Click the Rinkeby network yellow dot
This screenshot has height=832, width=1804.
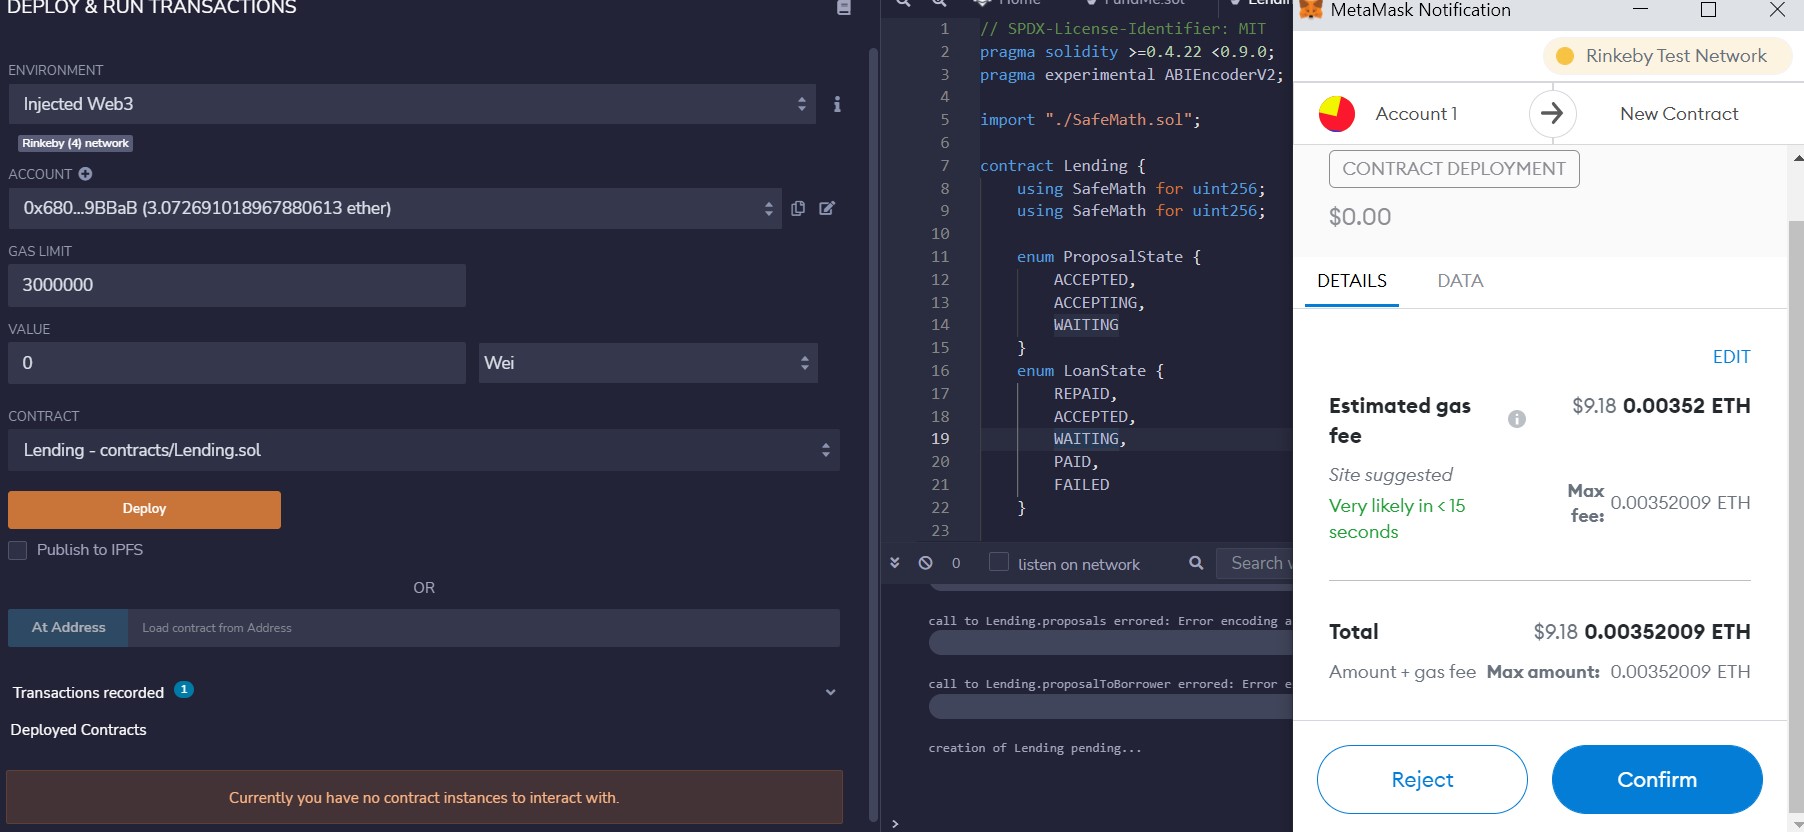[x=1565, y=56]
